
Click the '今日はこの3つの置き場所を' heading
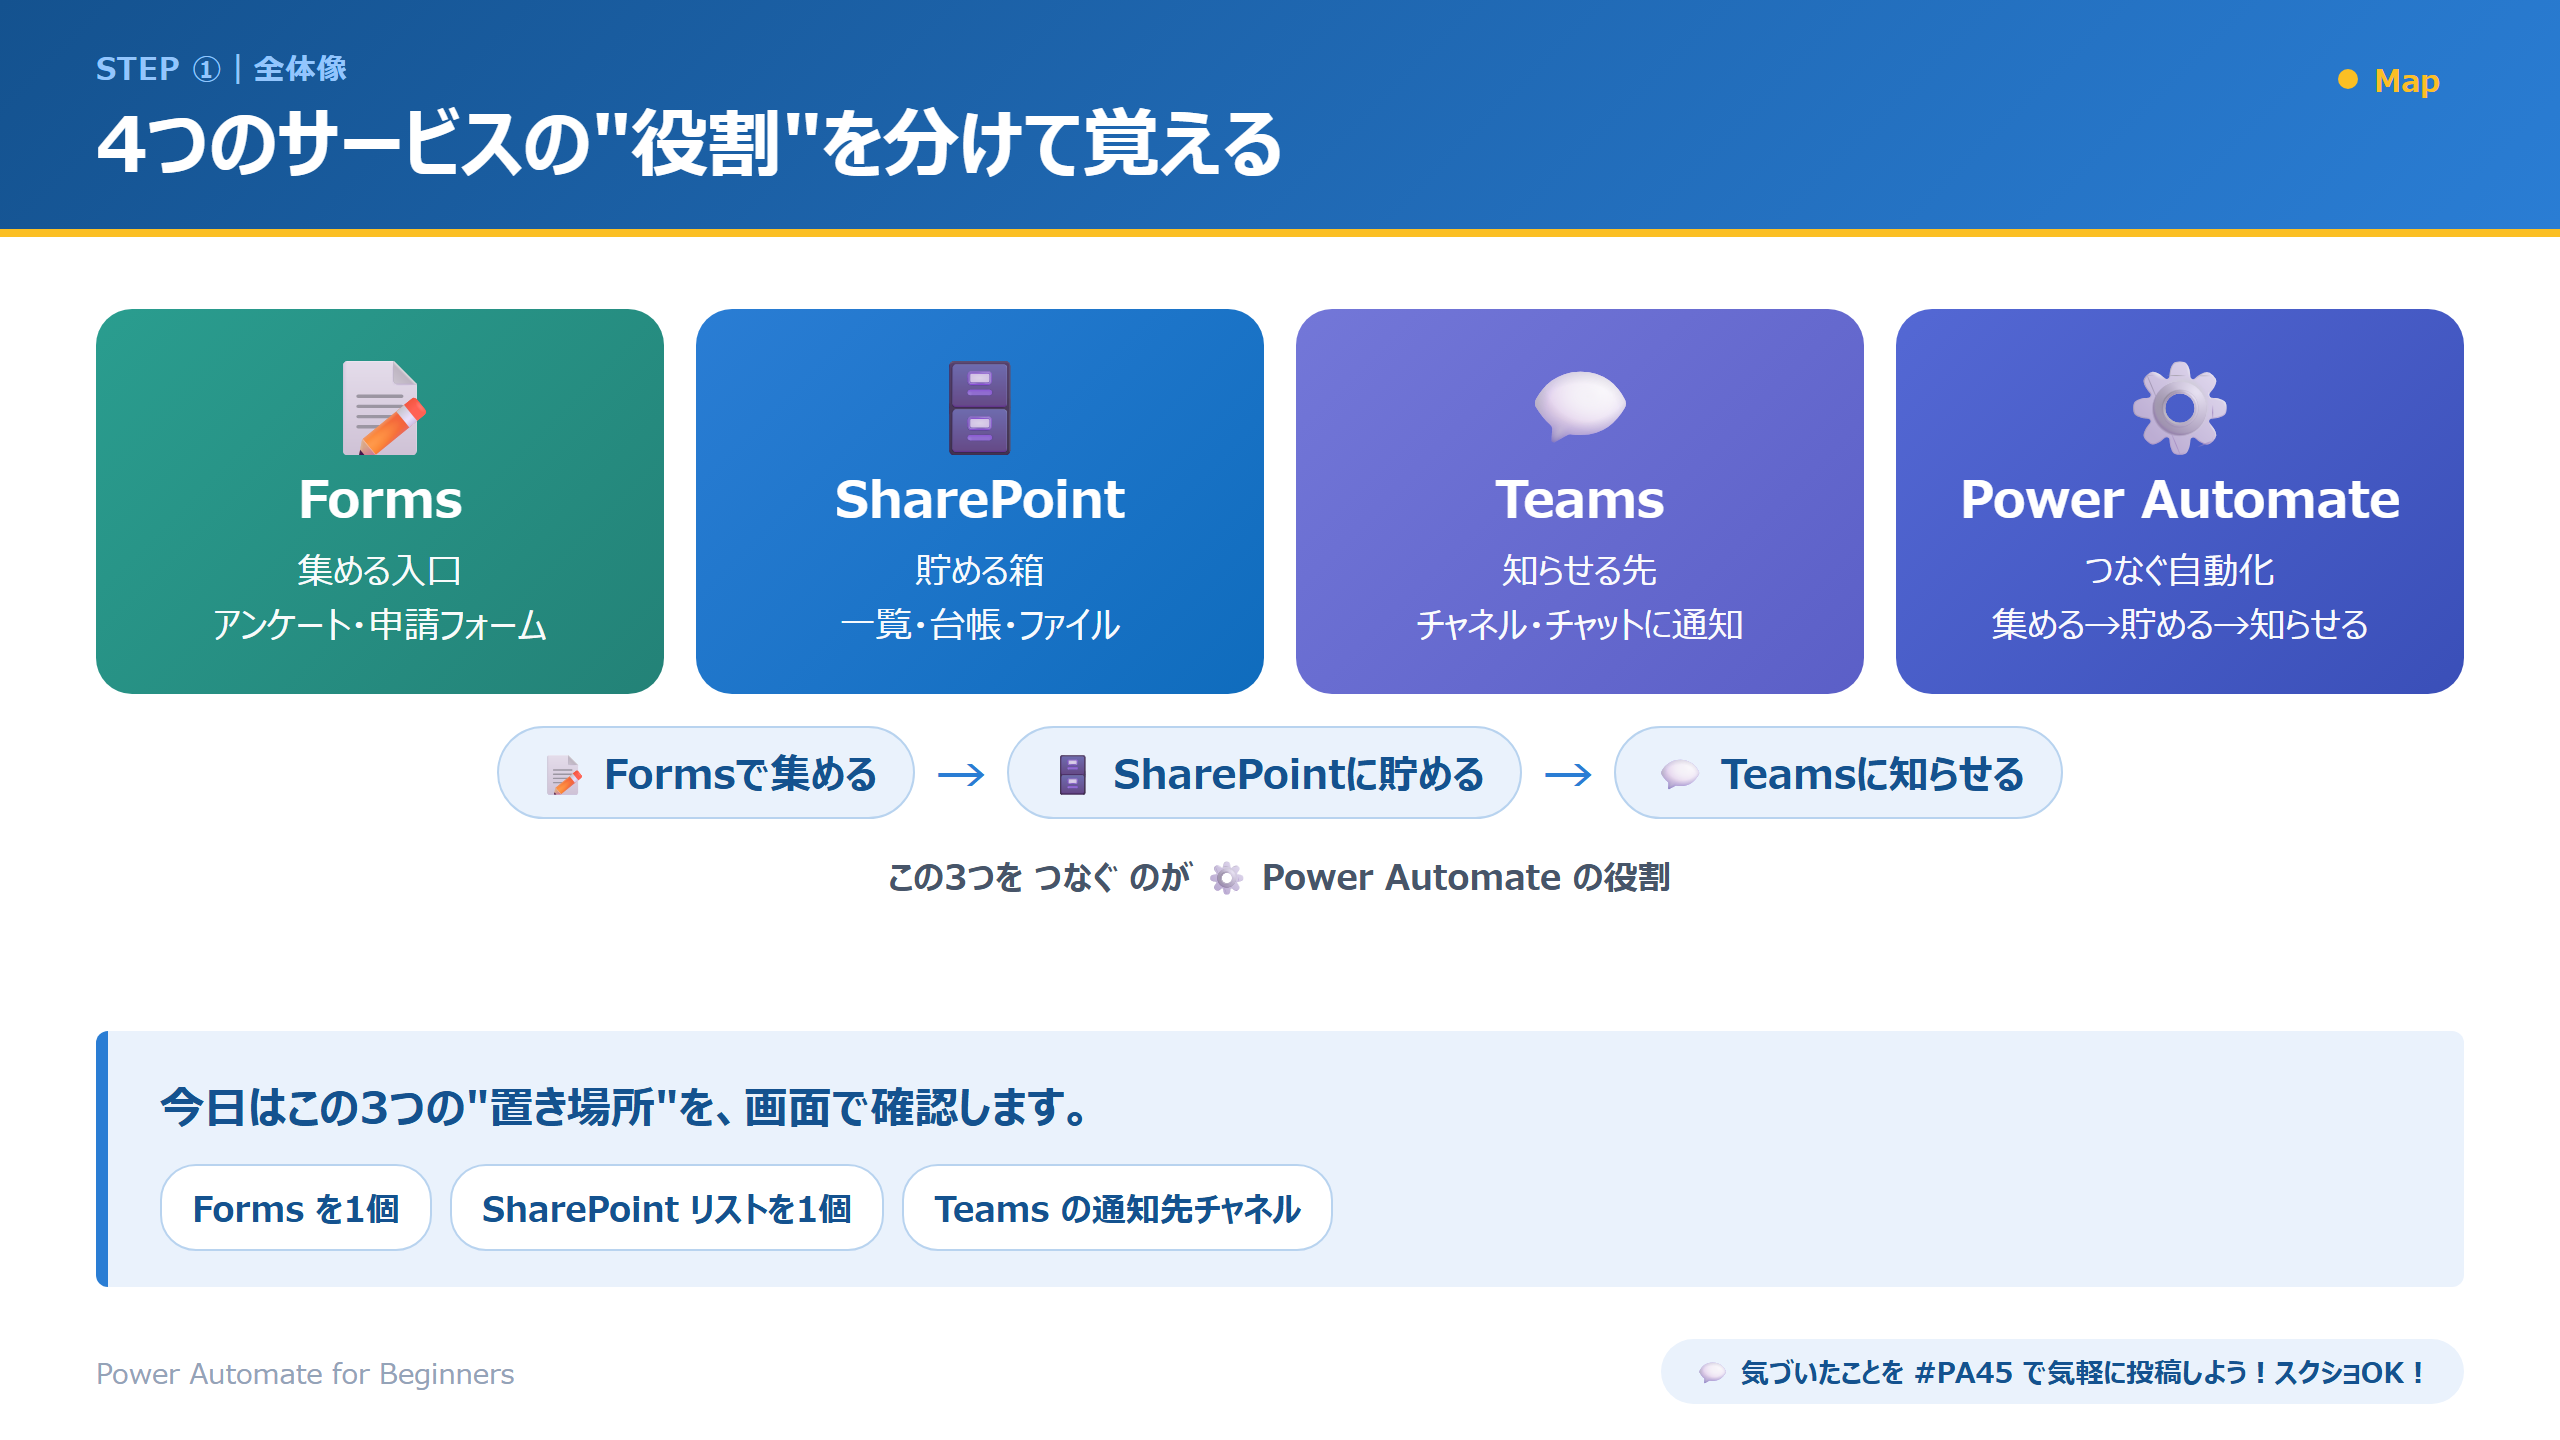624,1108
